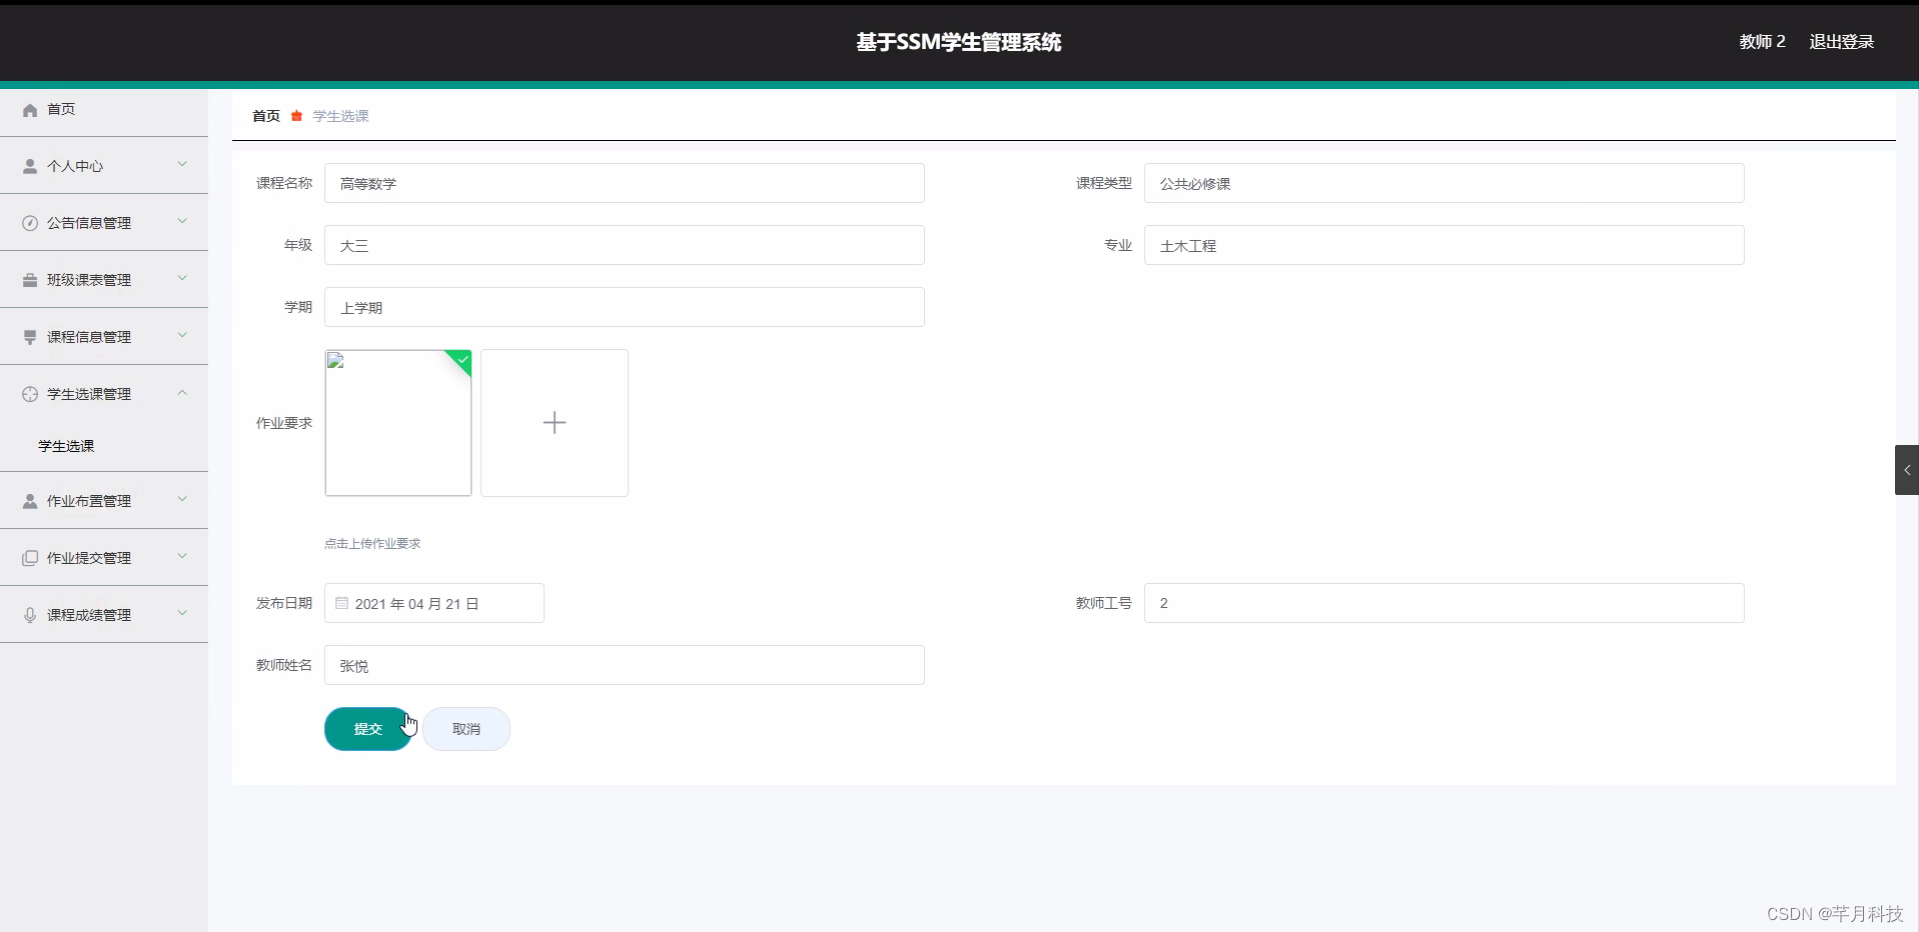This screenshot has width=1919, height=932.
Task: Click 点击上传作业要求 upload link
Action: point(372,543)
